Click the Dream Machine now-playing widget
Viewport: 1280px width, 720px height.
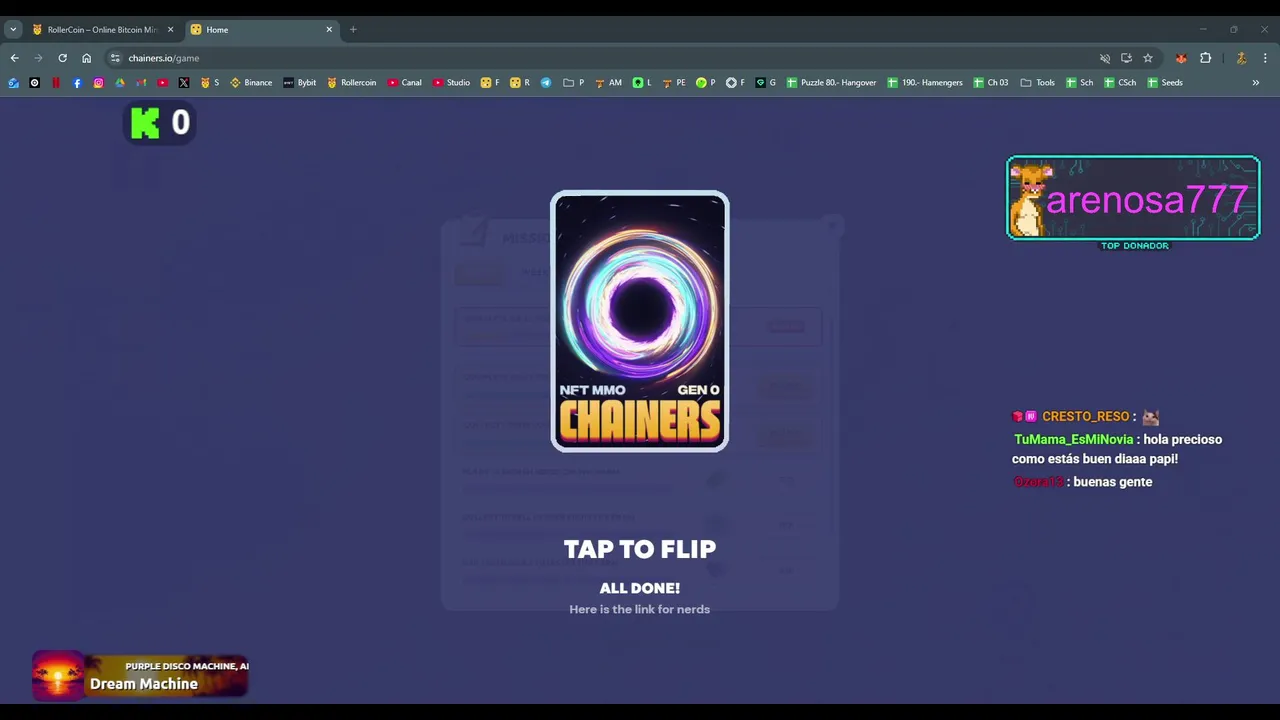[140, 675]
